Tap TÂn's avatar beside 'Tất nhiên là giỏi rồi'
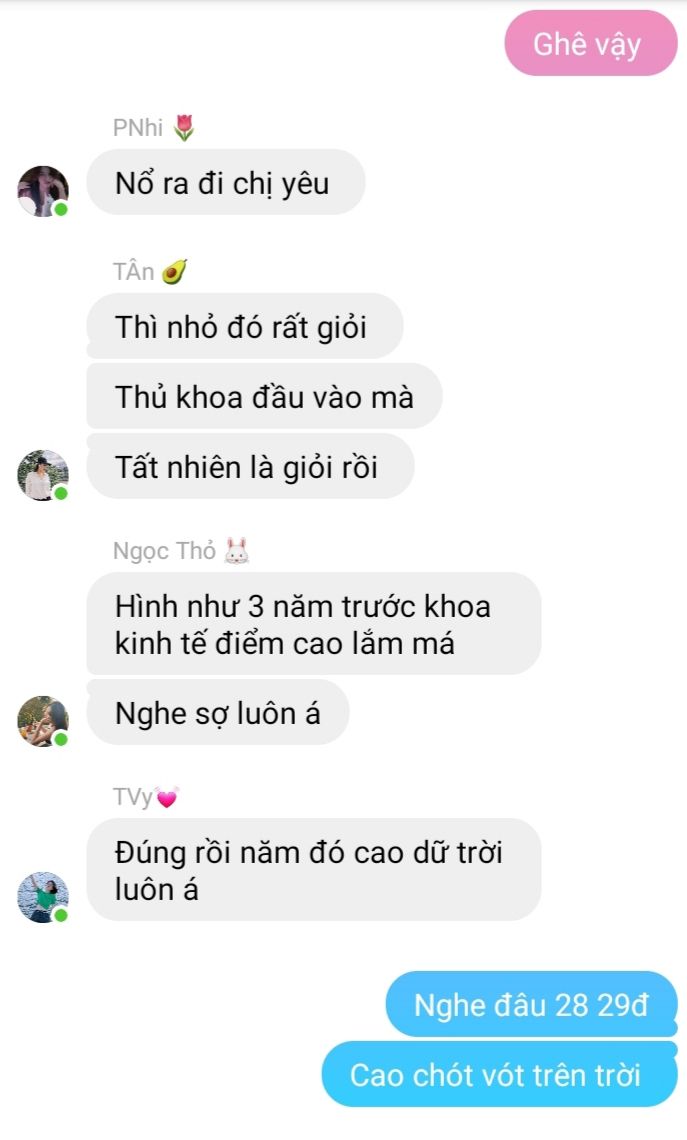Screen dimensions: 687x1140 (x=43, y=475)
